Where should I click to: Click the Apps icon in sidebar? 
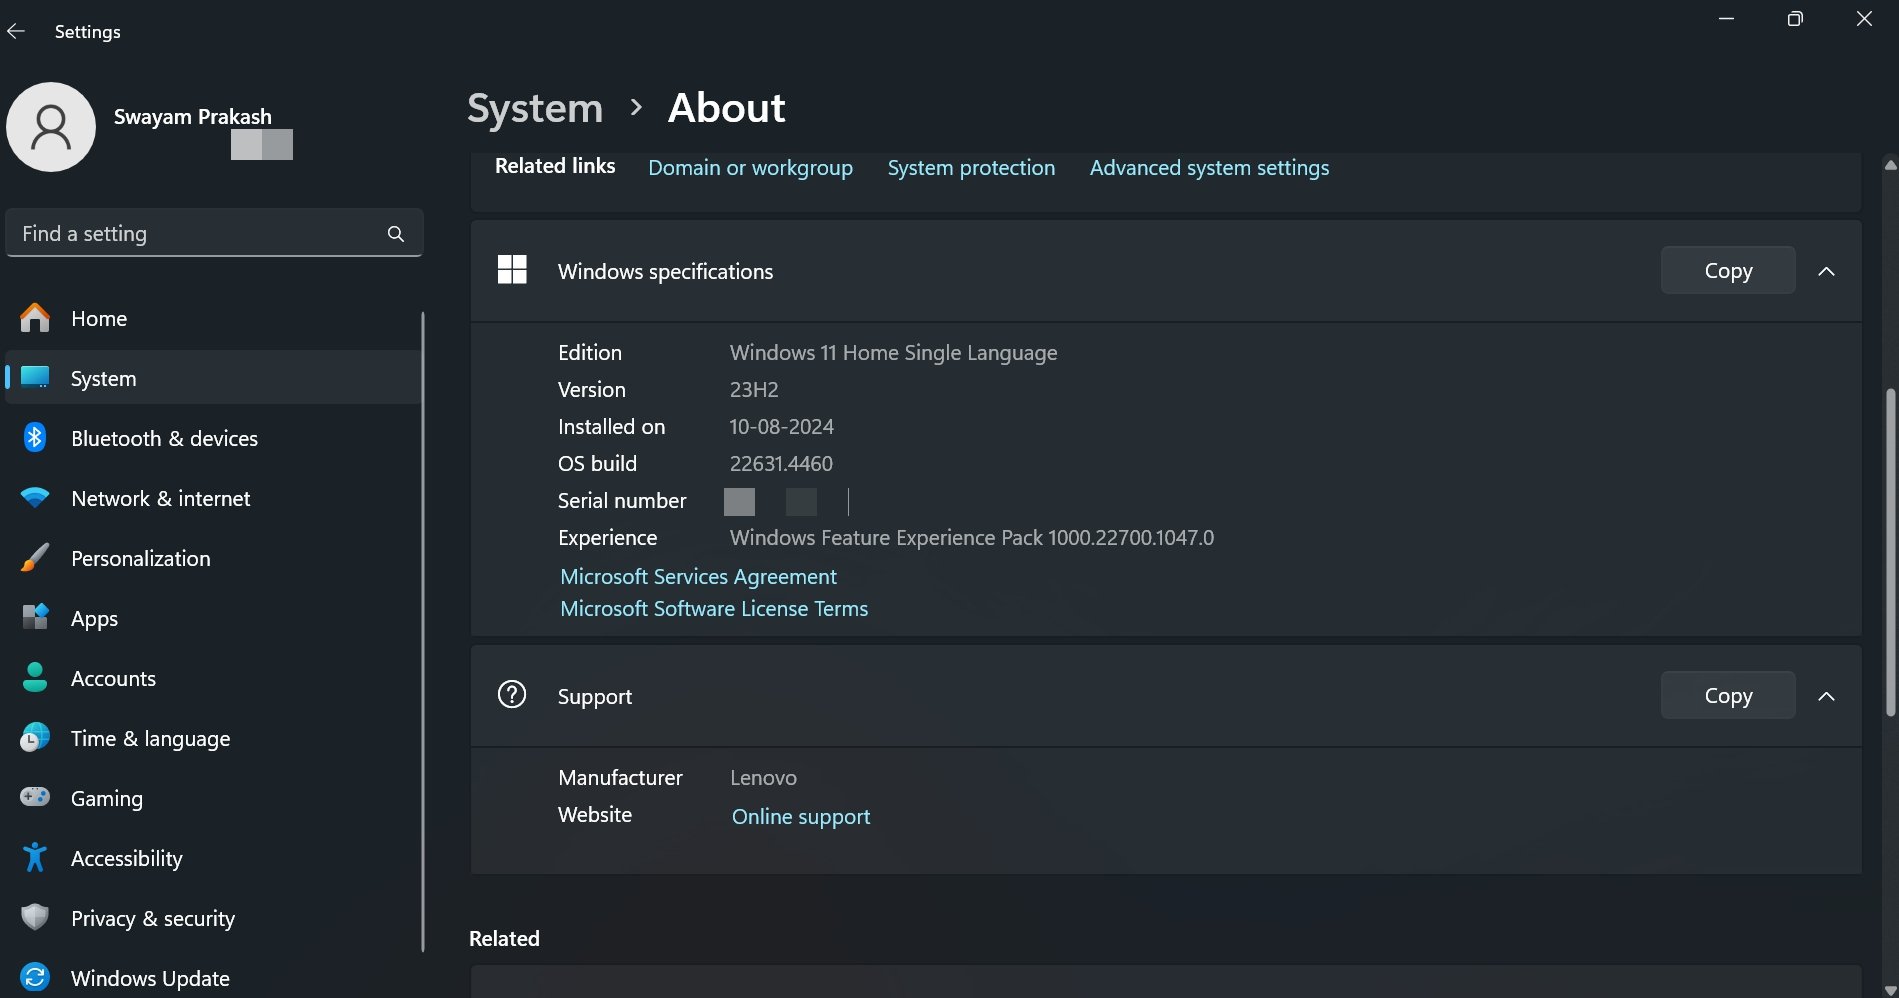pyautogui.click(x=35, y=617)
